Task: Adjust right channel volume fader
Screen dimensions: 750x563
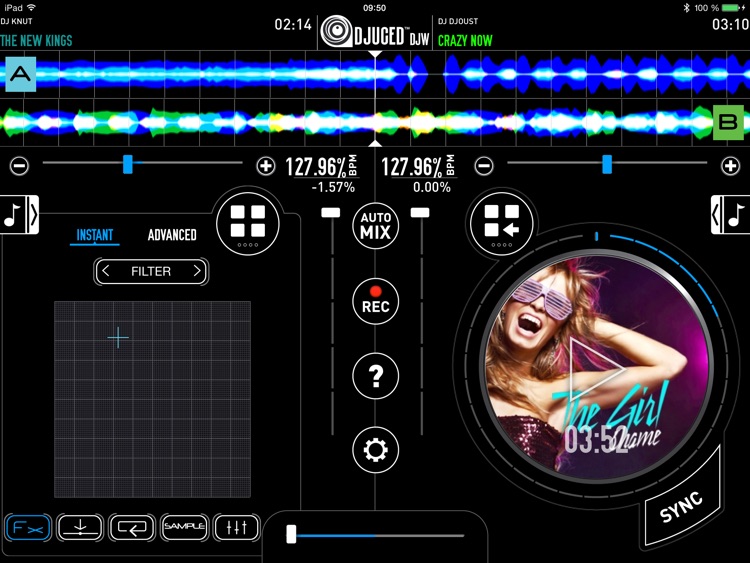Action: coord(420,213)
